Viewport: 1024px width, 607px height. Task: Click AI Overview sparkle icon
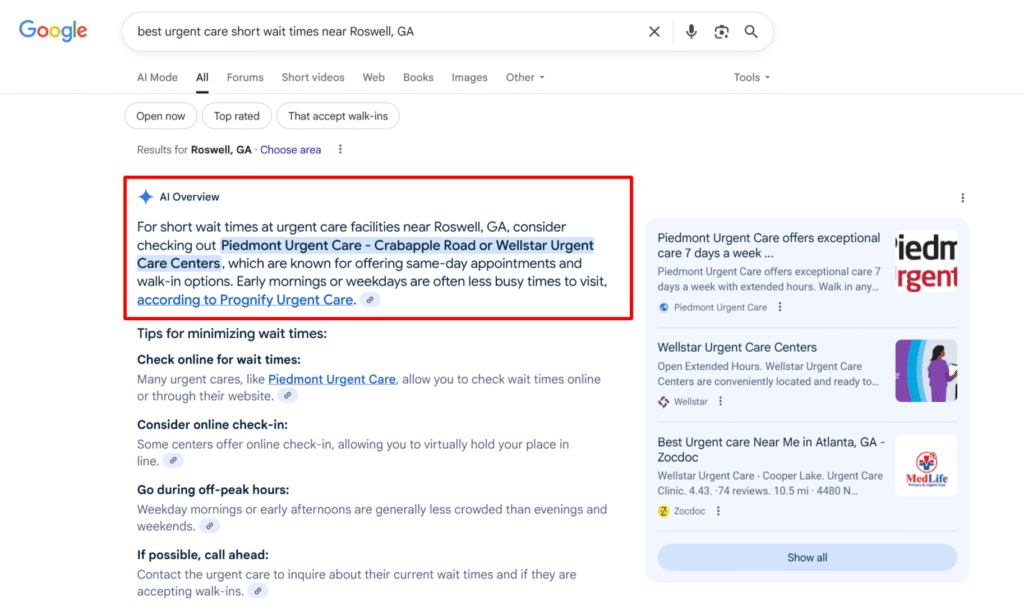(x=145, y=197)
